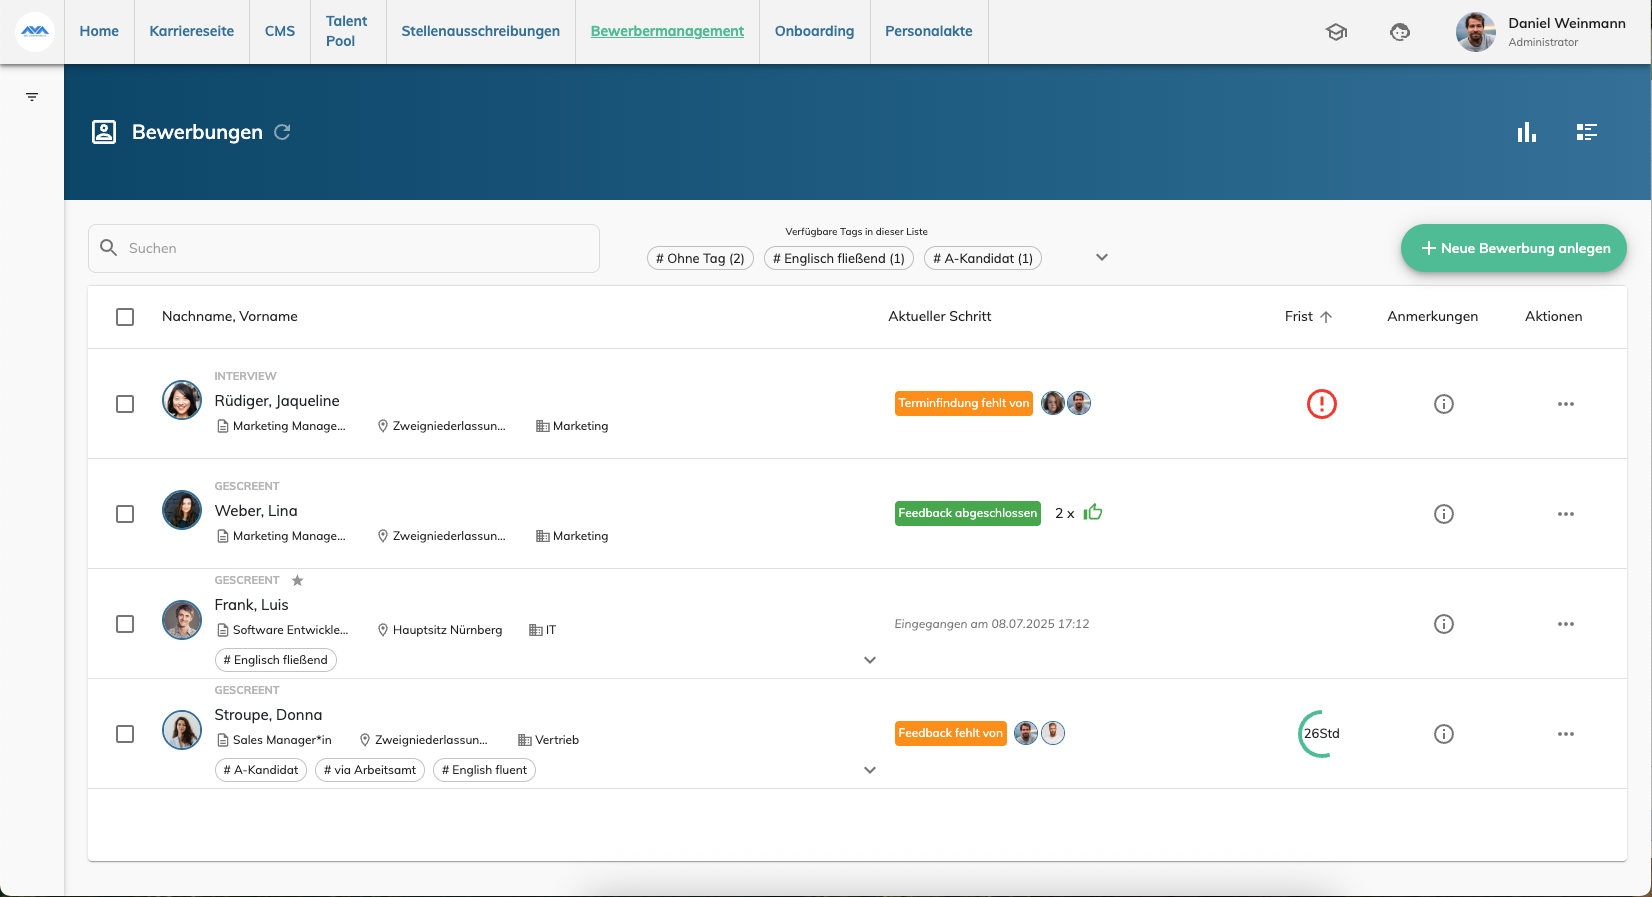Expand the Stroupe, Donna row details

(x=869, y=770)
